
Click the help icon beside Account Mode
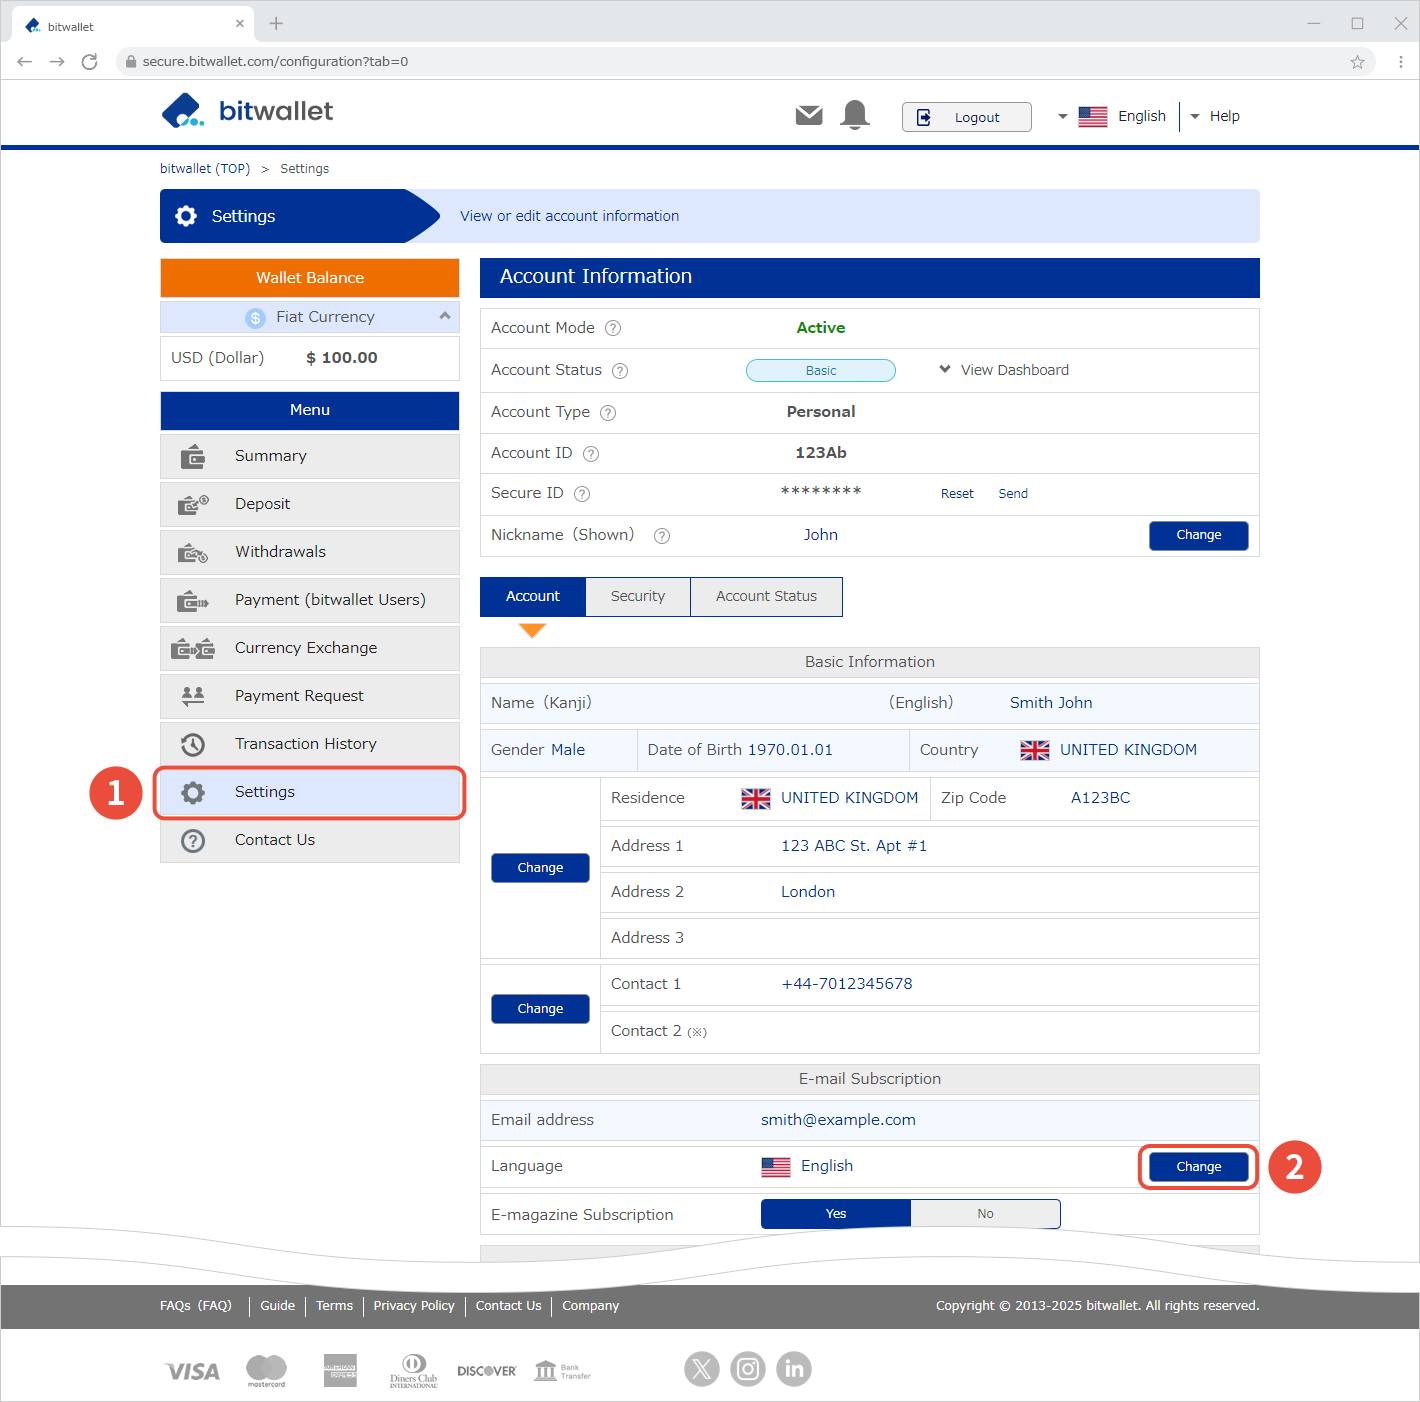pos(613,328)
